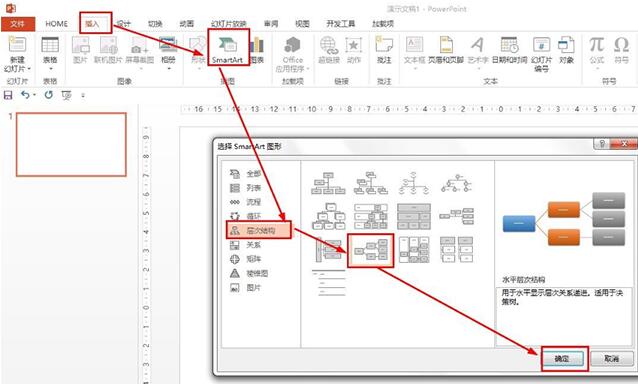Insert a symbol using the Ω icon
This screenshot has height=384, width=638.
[x=621, y=50]
